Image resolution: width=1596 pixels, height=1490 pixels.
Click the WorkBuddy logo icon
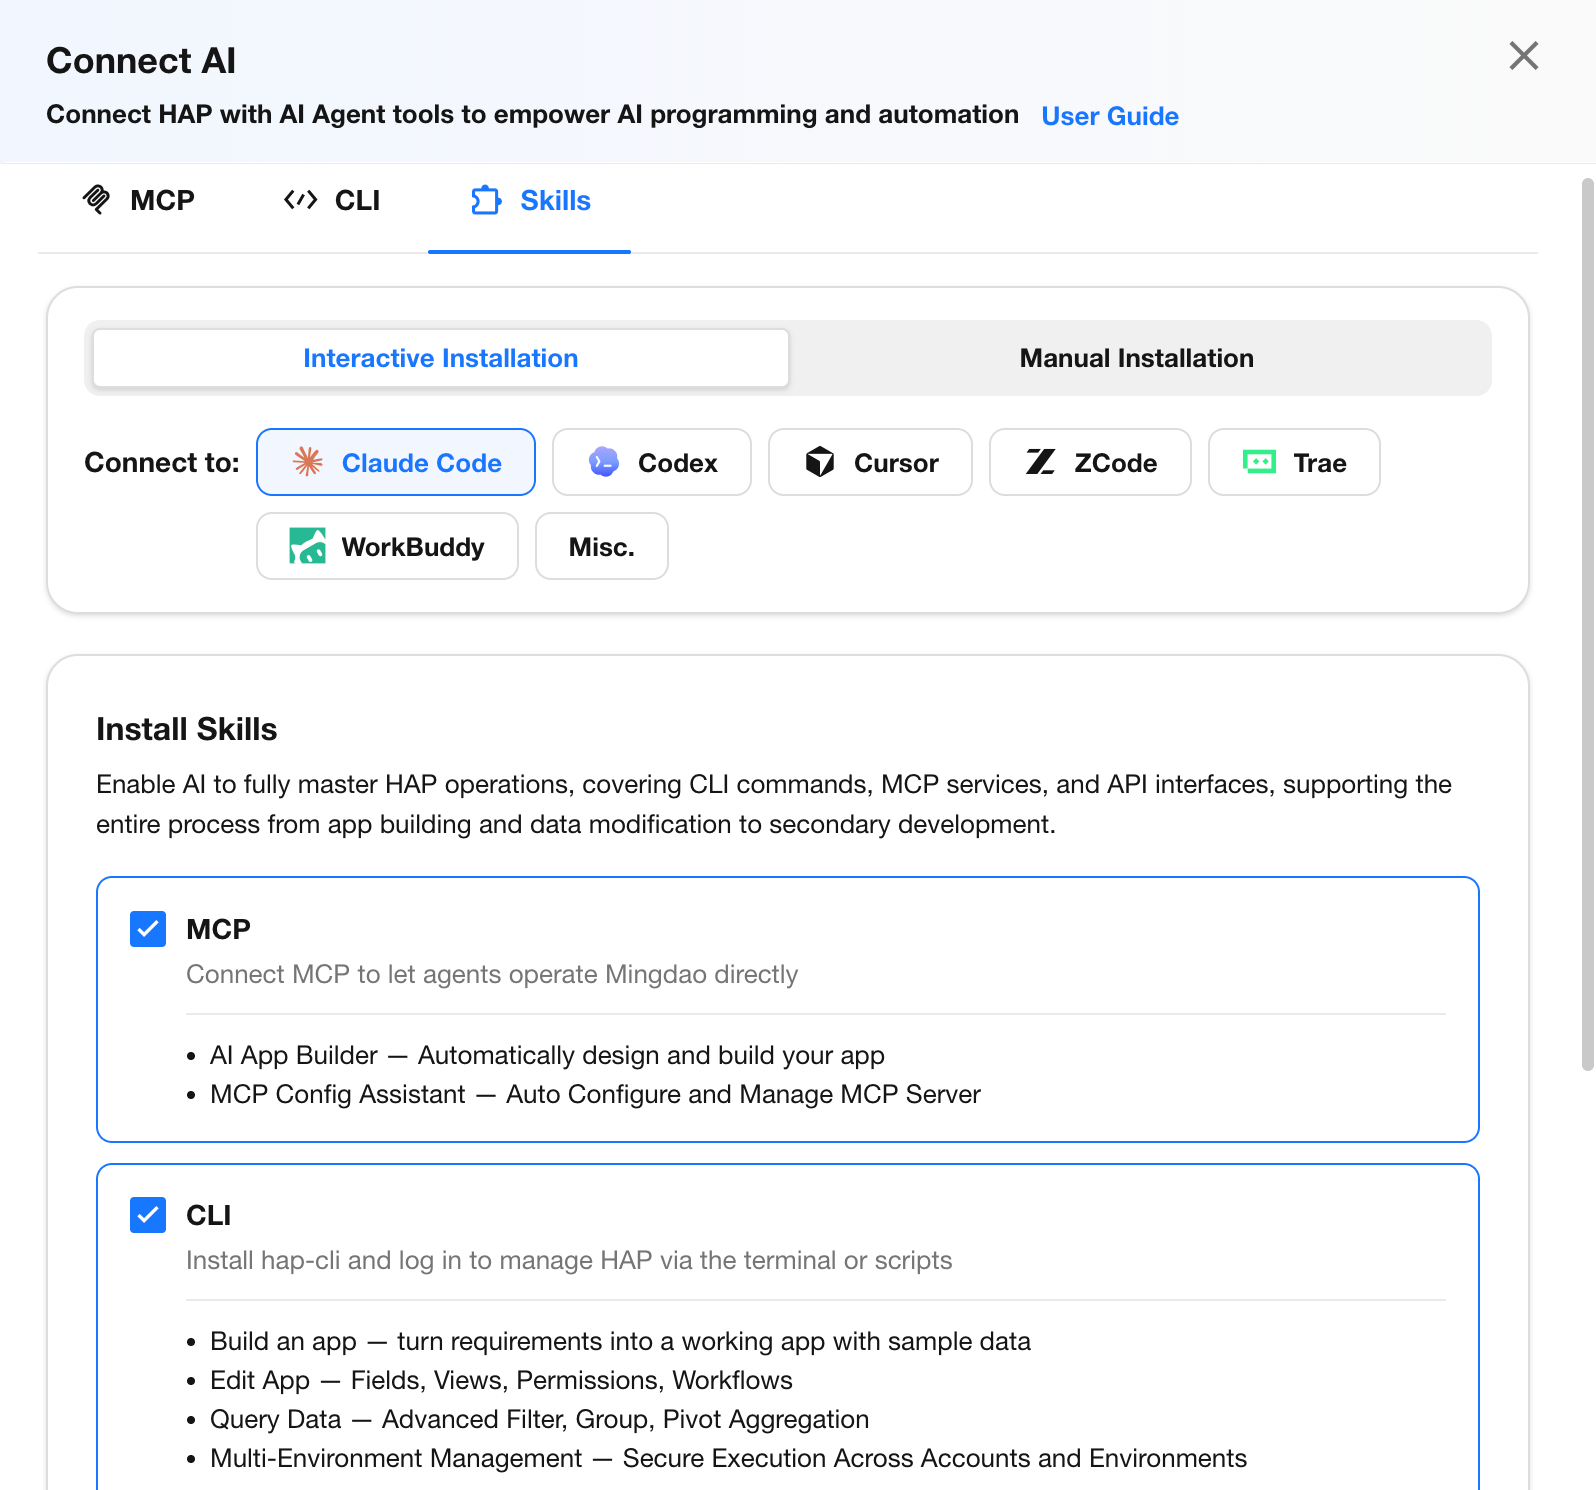pyautogui.click(x=307, y=546)
